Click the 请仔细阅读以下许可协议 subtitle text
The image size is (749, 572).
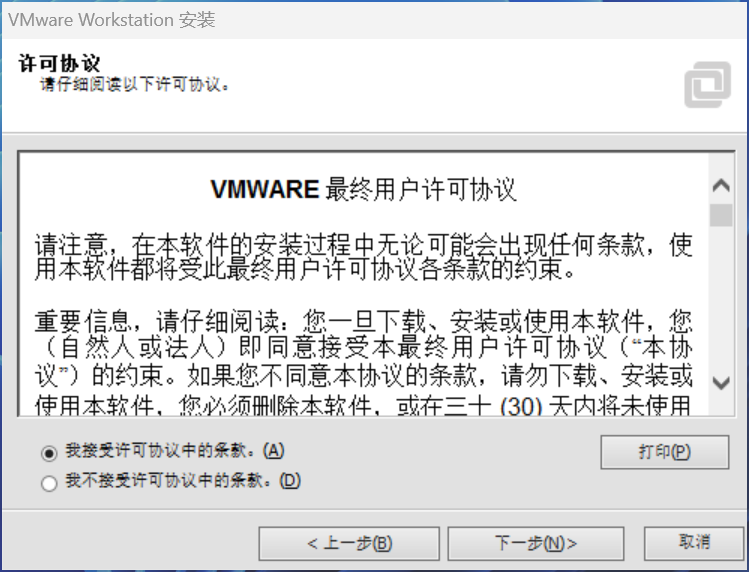click(135, 84)
